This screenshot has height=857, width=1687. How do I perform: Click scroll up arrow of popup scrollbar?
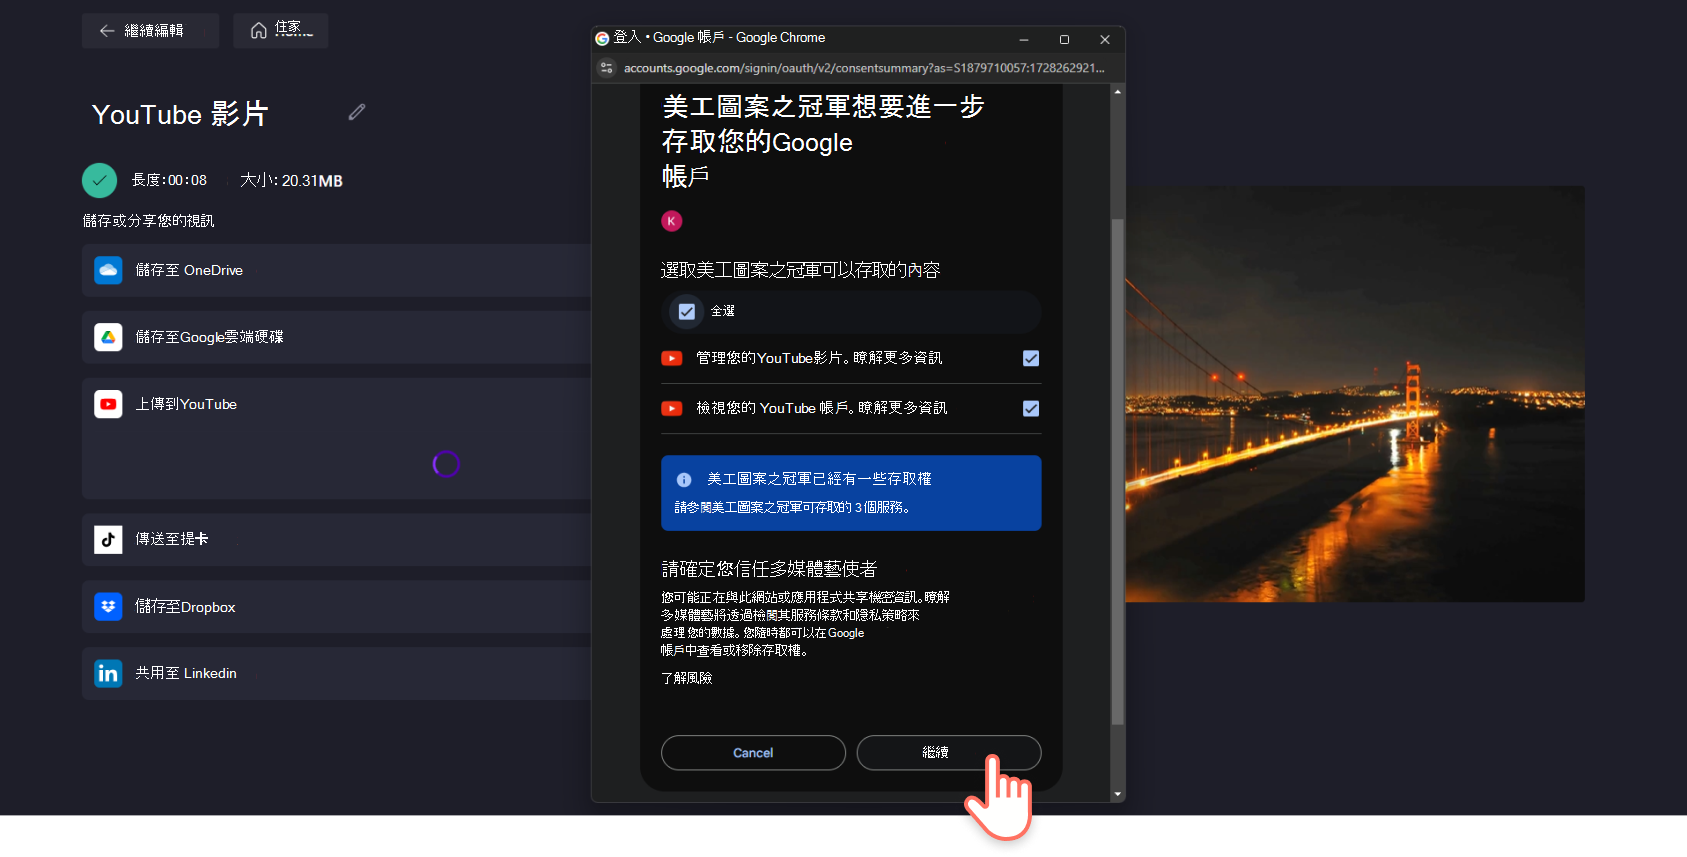pyautogui.click(x=1117, y=91)
